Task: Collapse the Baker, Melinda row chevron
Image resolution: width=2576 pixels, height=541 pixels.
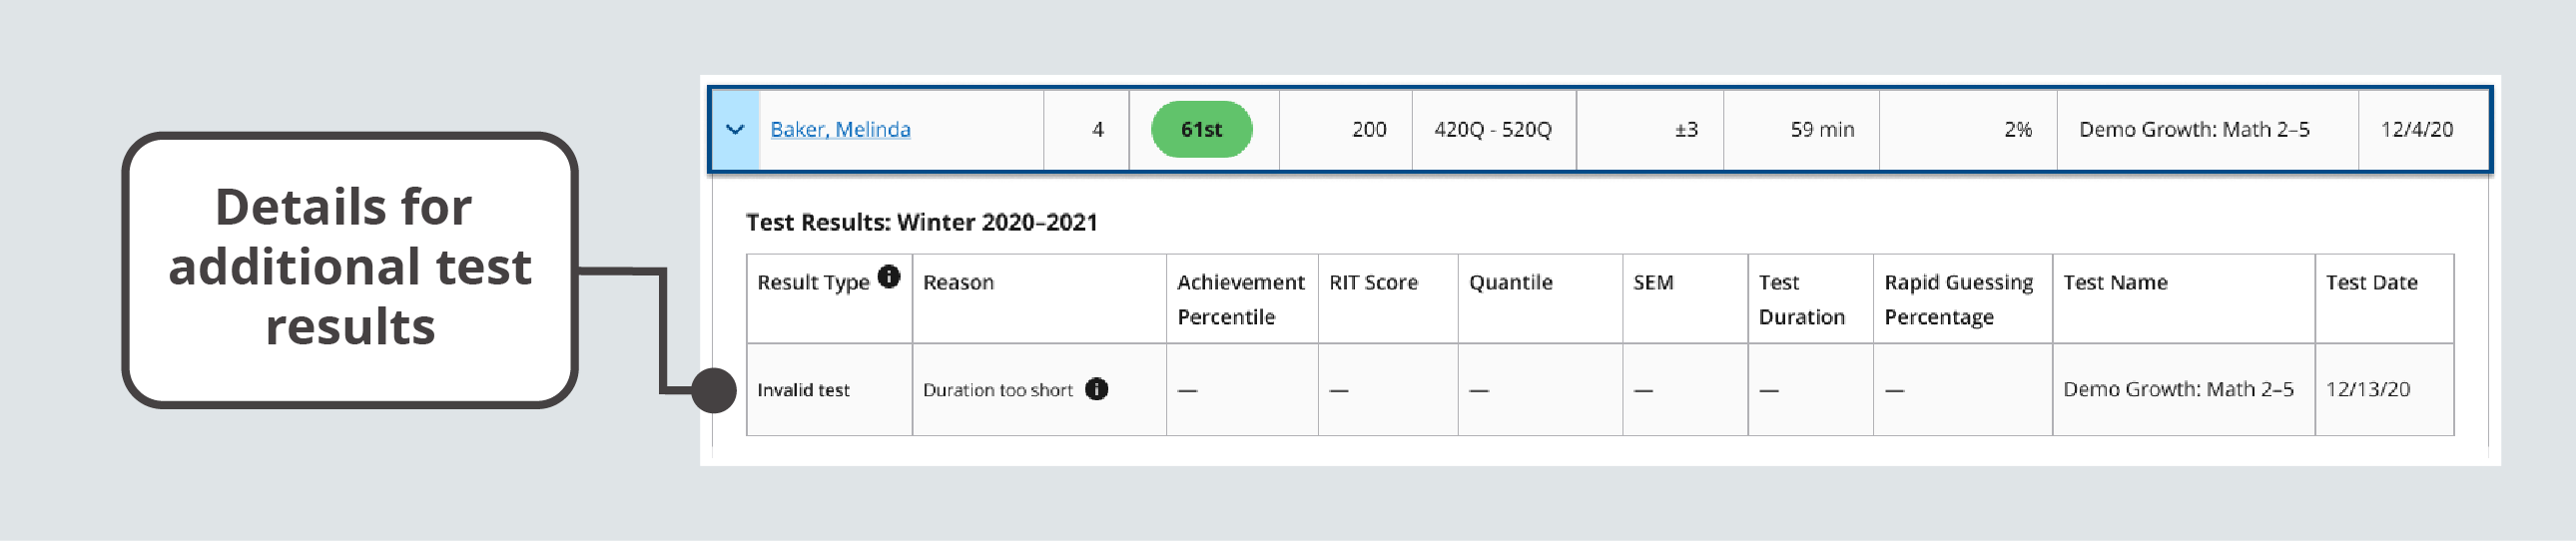Action: pyautogui.click(x=735, y=130)
